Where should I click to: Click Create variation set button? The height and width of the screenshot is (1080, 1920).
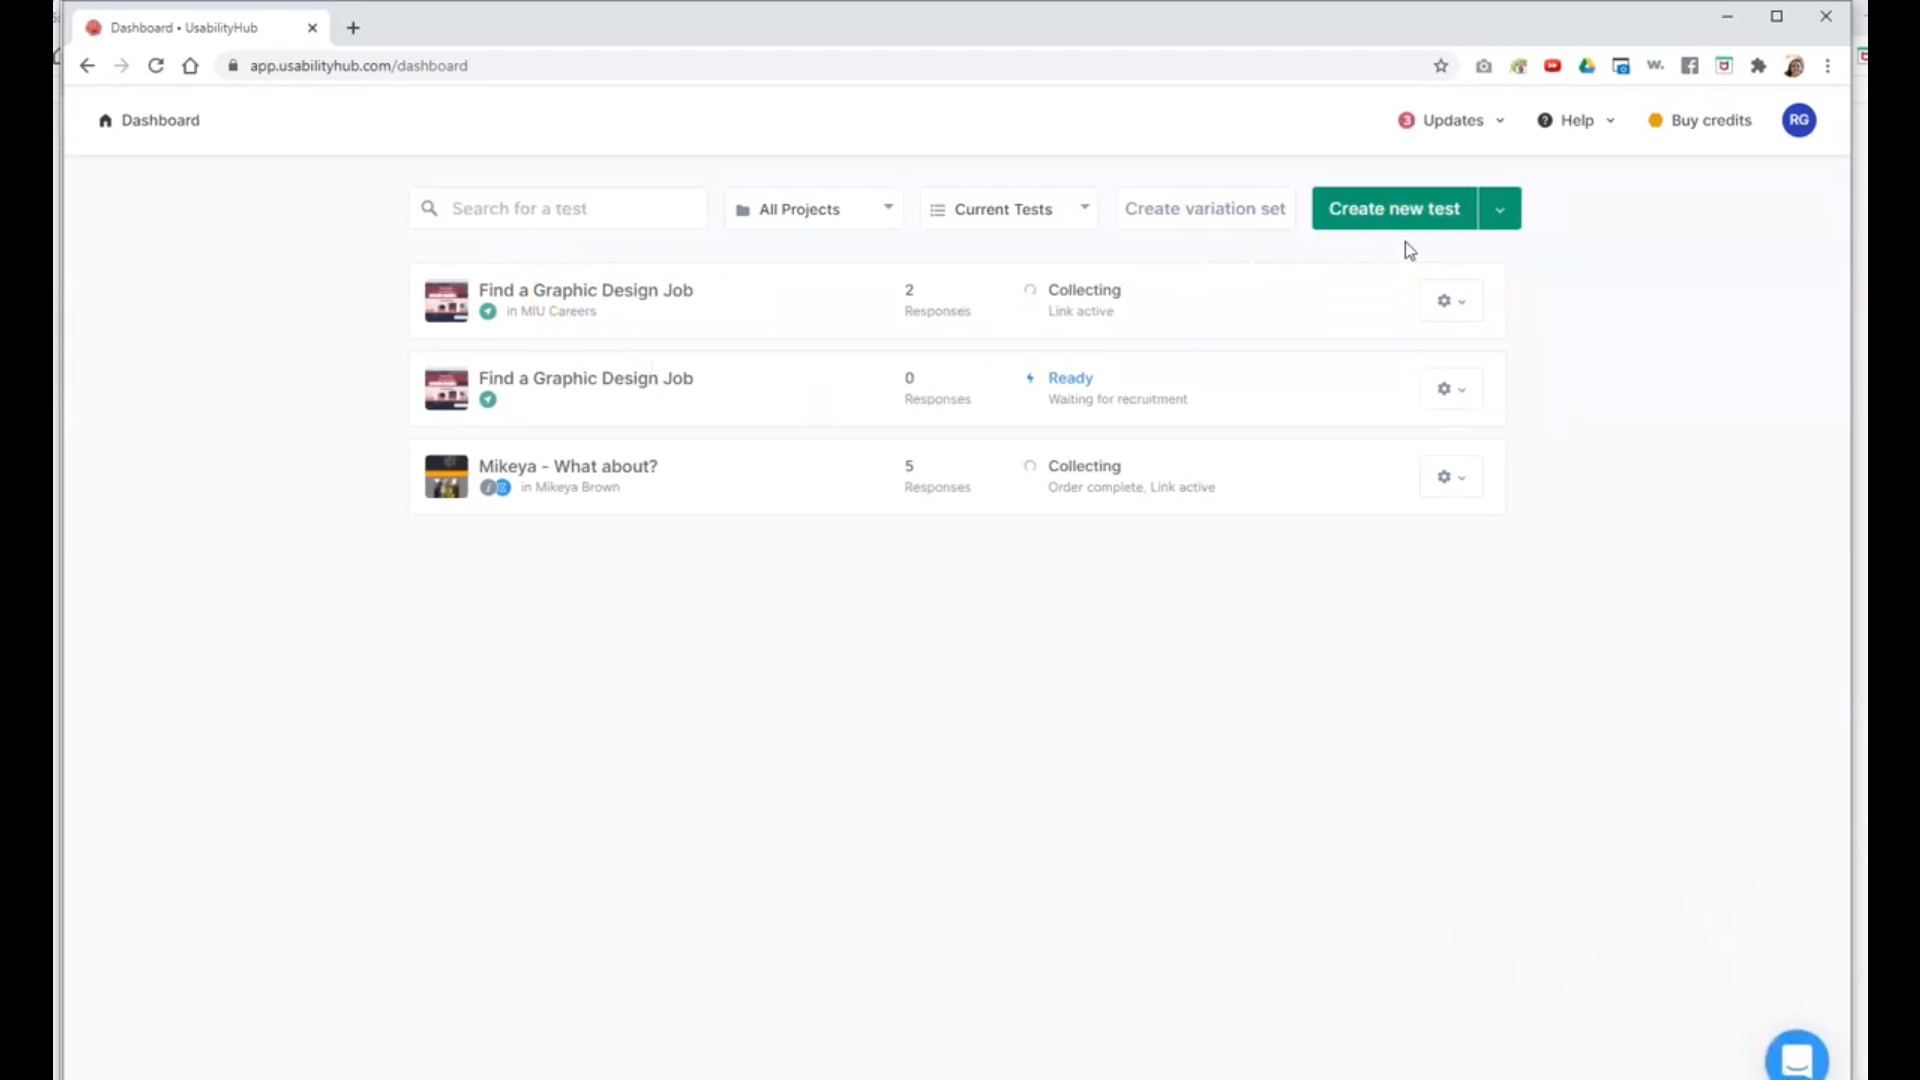point(1204,209)
